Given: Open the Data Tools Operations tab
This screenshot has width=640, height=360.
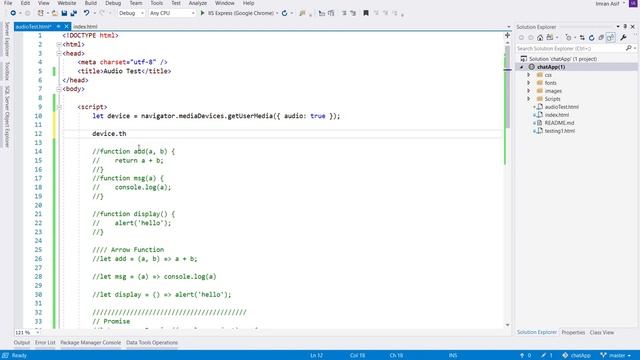Looking at the screenshot, I should point(152,343).
